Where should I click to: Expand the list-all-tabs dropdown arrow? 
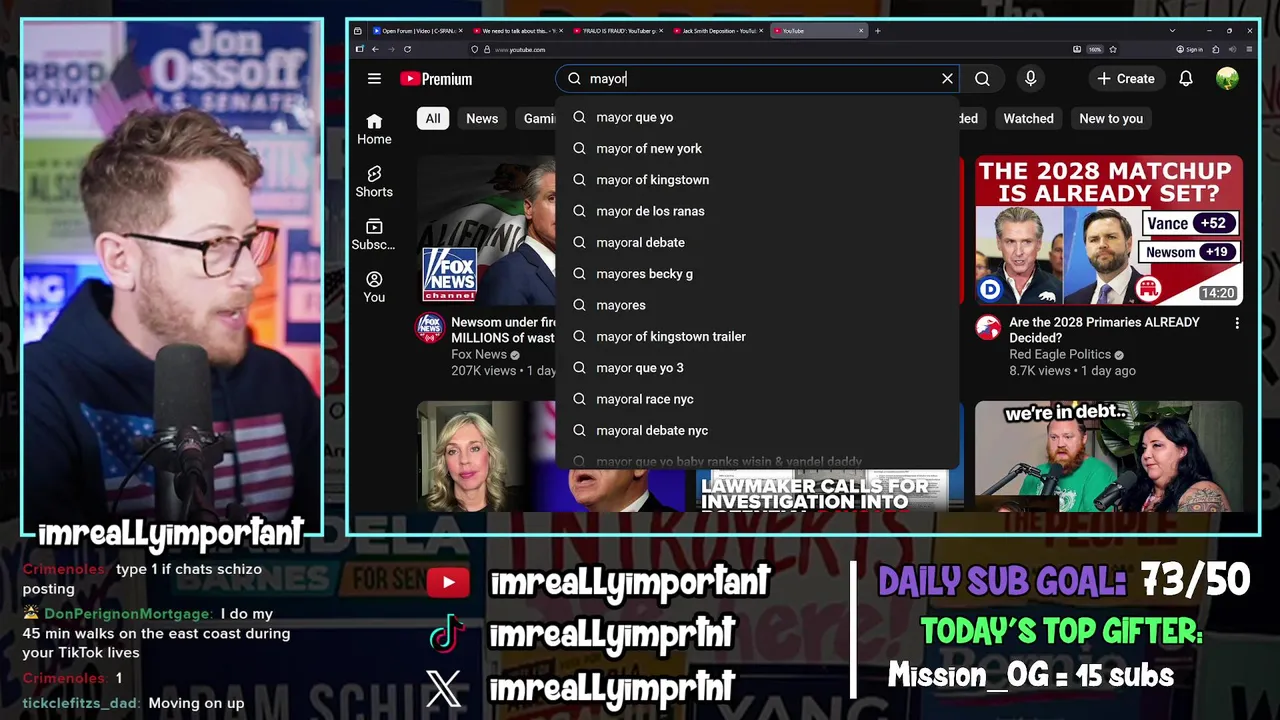[1172, 31]
